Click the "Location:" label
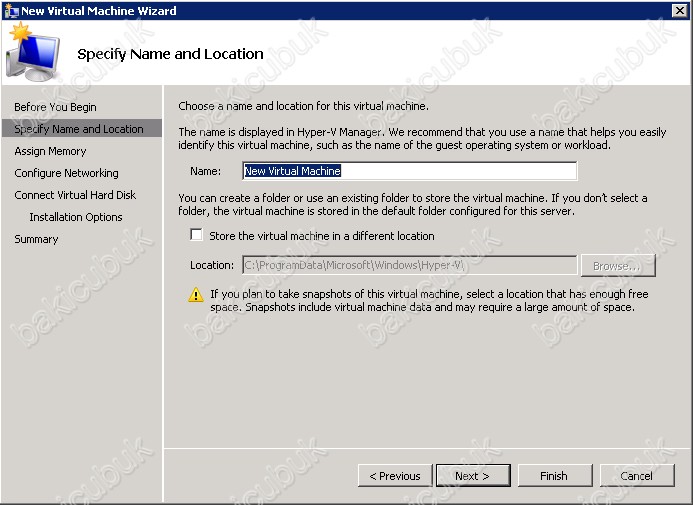693x505 pixels. pyautogui.click(x=212, y=265)
